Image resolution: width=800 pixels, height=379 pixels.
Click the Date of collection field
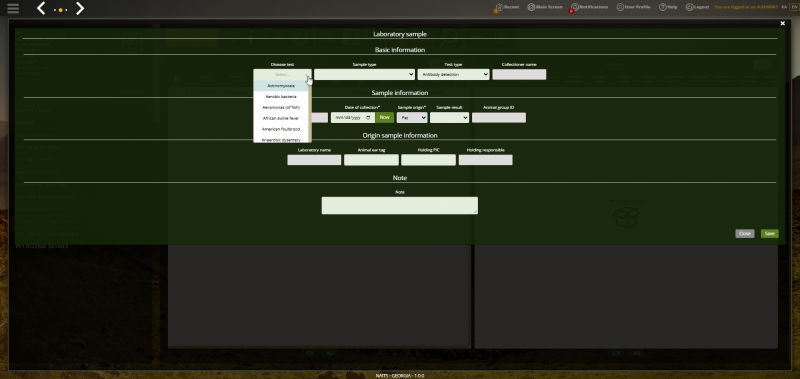353,117
